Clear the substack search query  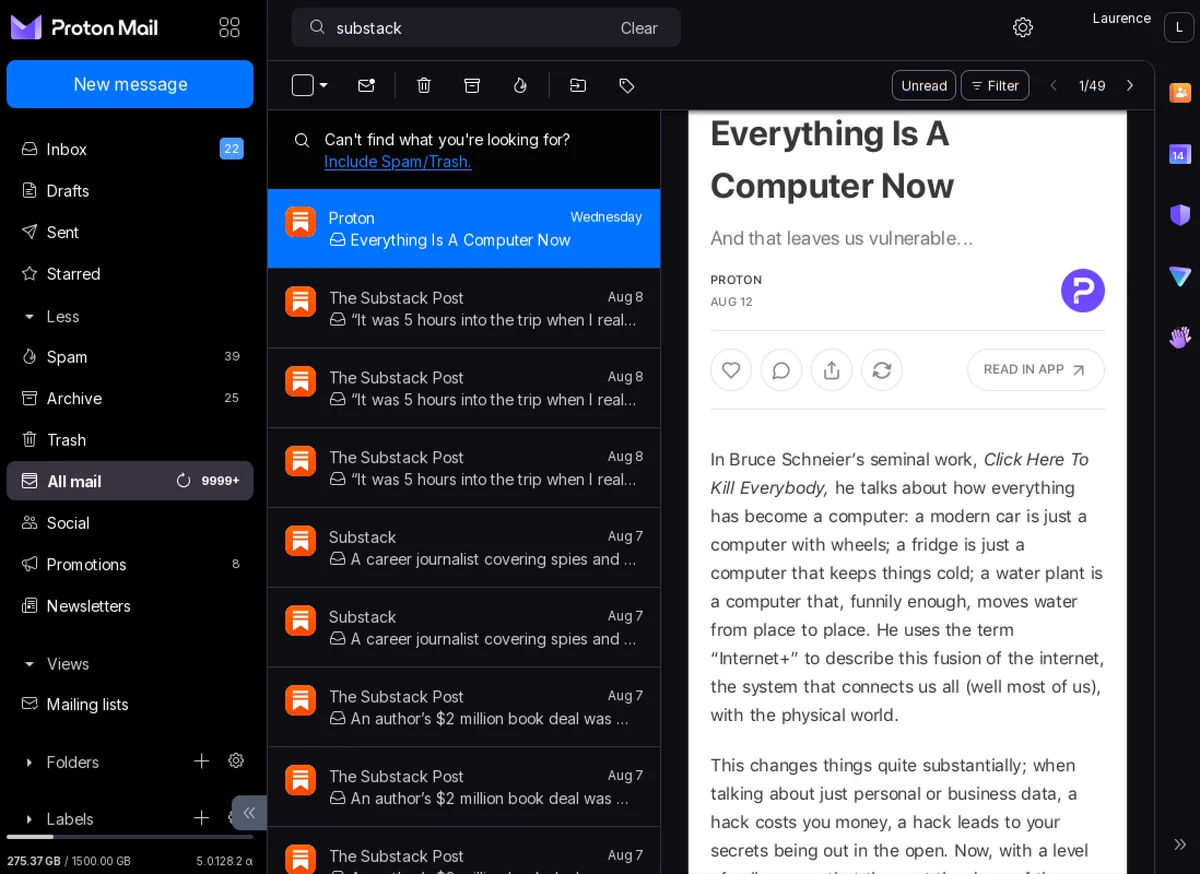639,28
